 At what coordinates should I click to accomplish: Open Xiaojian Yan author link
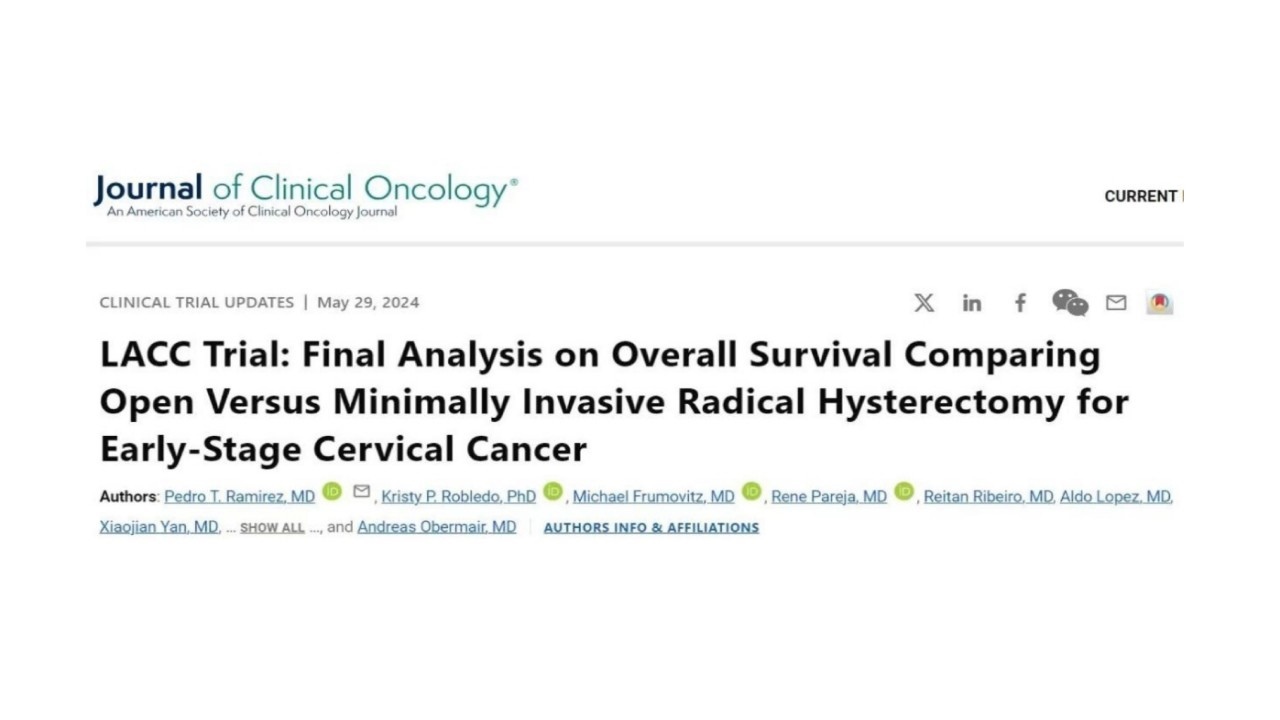[x=159, y=527]
